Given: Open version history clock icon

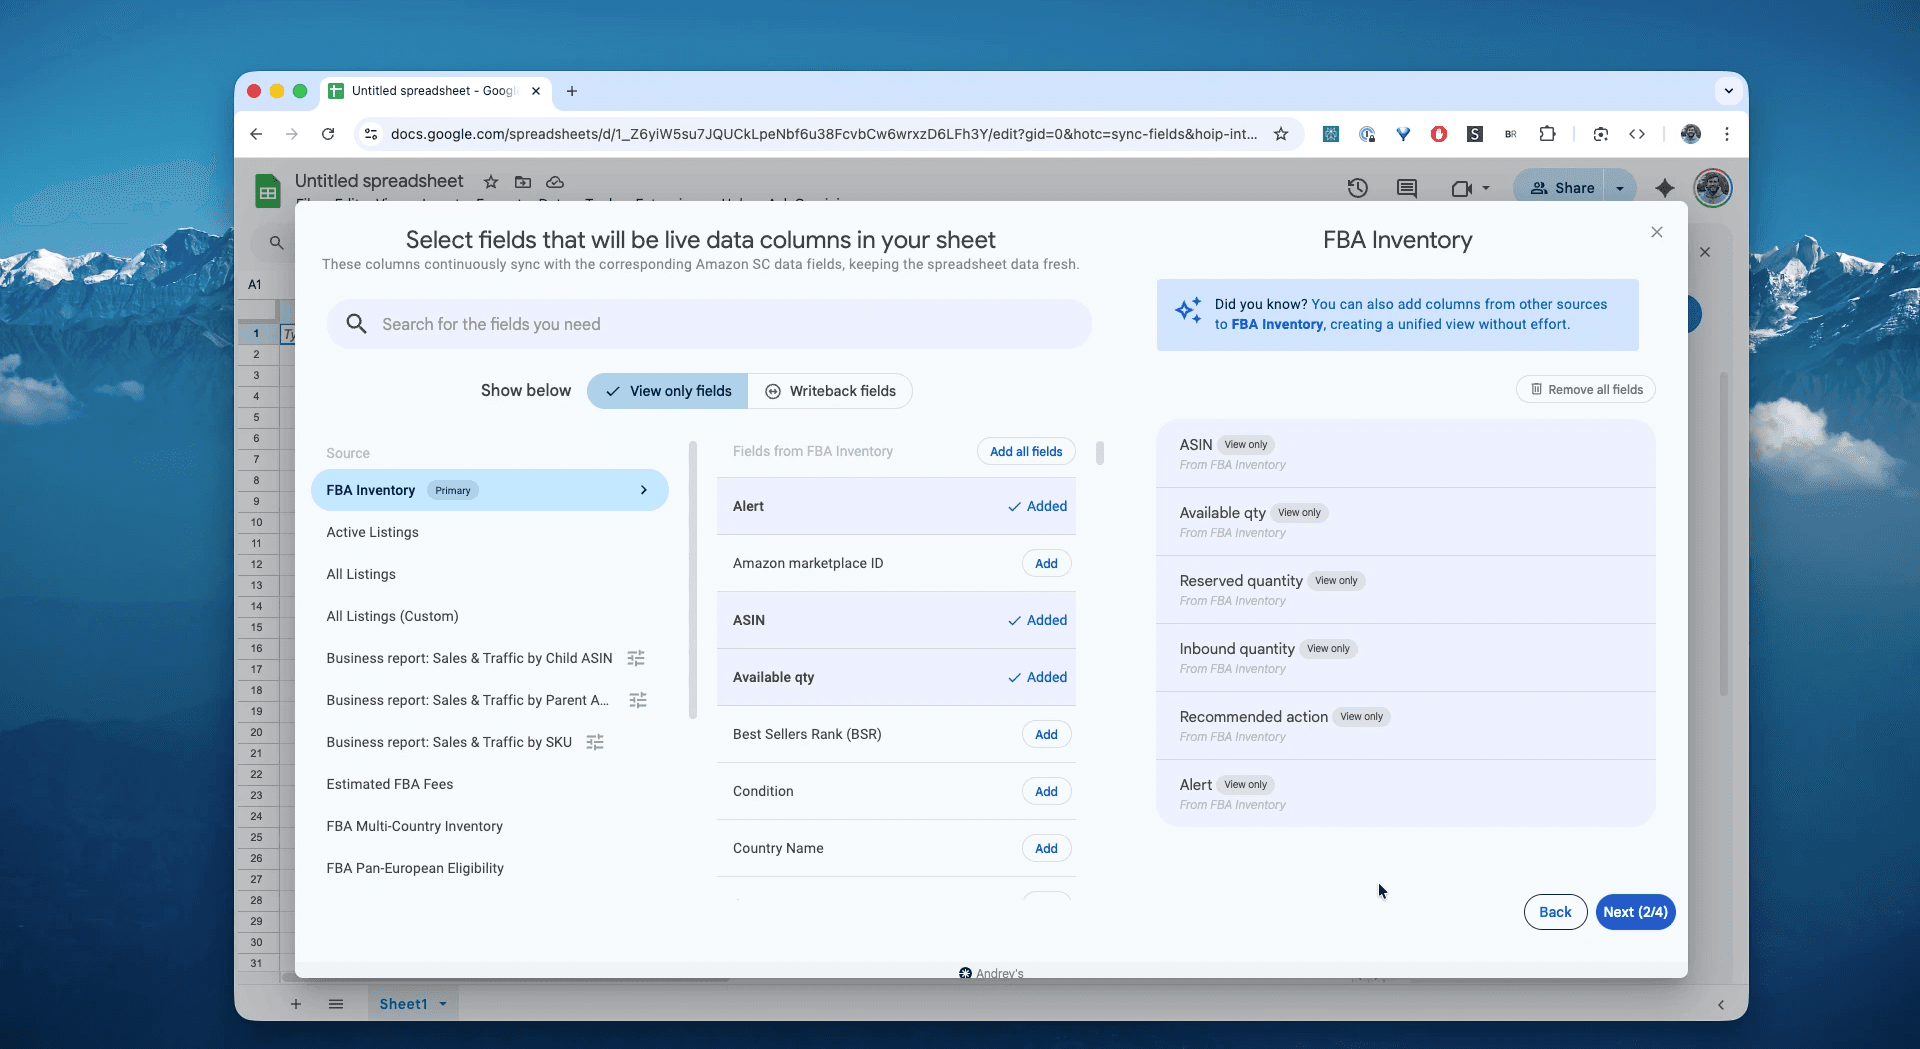Looking at the screenshot, I should tap(1357, 188).
